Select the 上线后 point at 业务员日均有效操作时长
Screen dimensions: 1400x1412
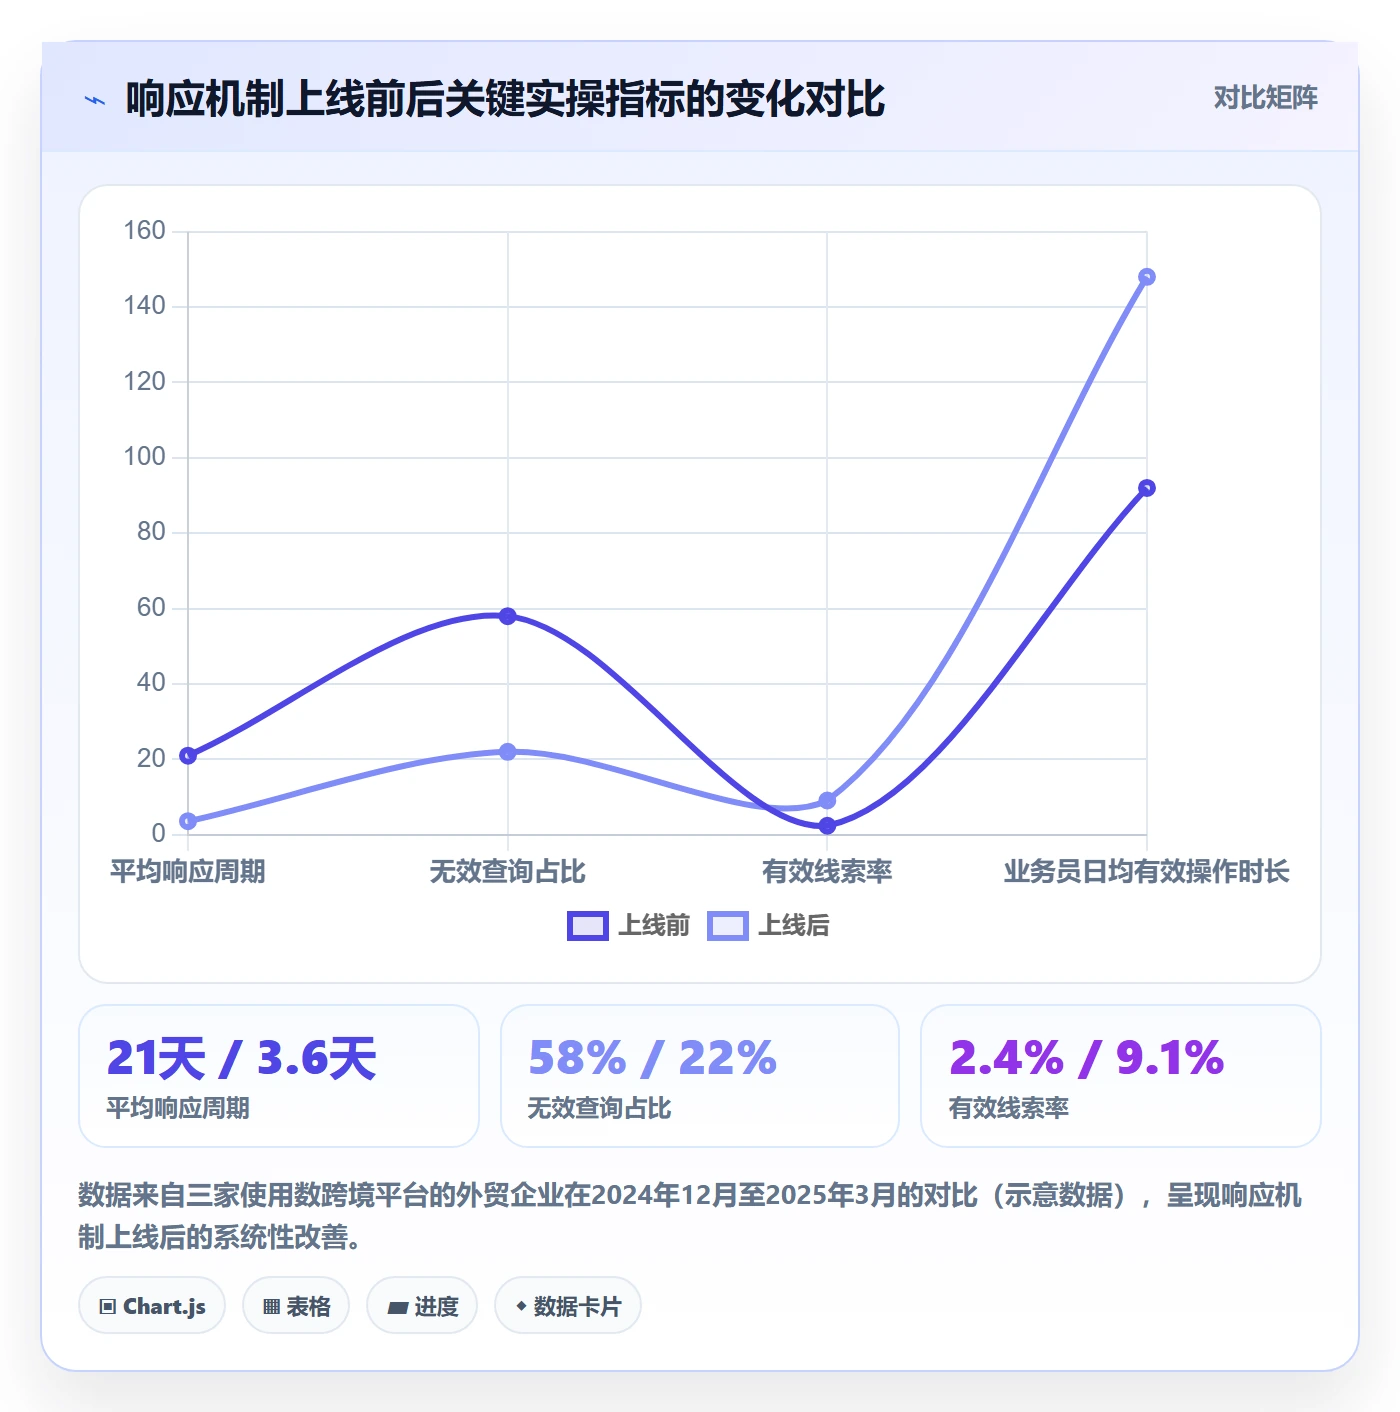(1147, 277)
